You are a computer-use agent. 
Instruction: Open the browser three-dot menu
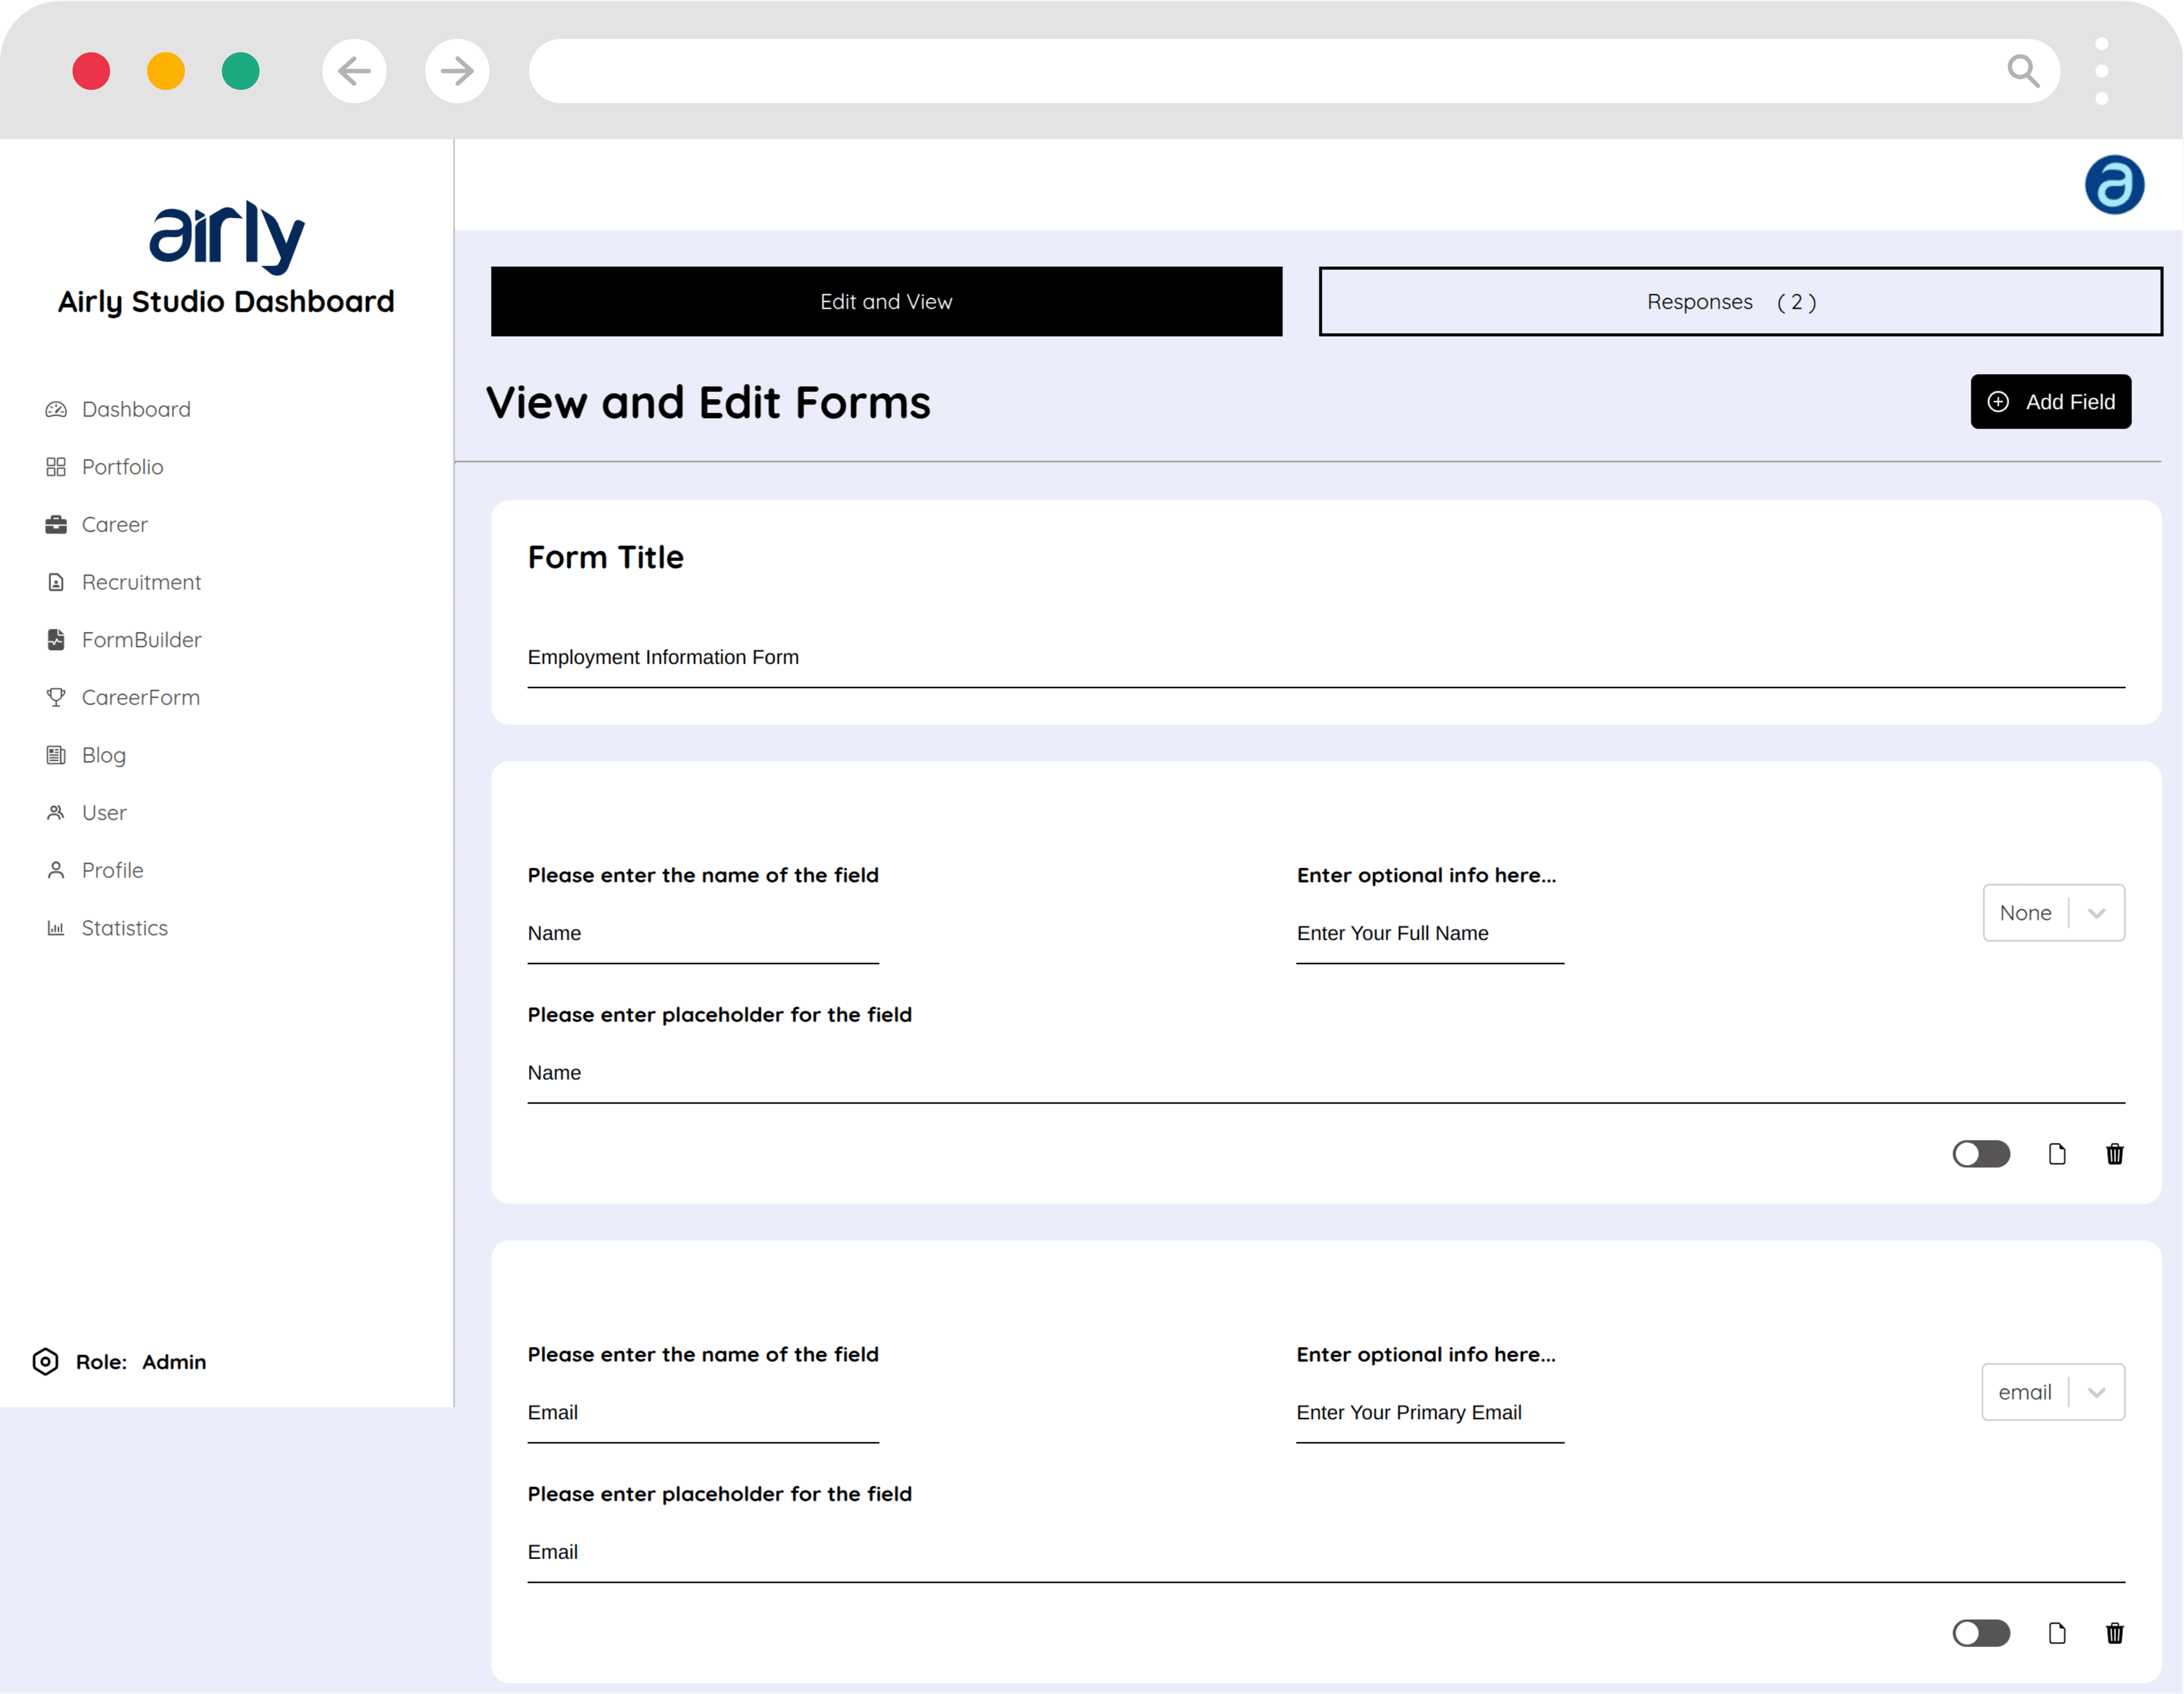point(2101,71)
